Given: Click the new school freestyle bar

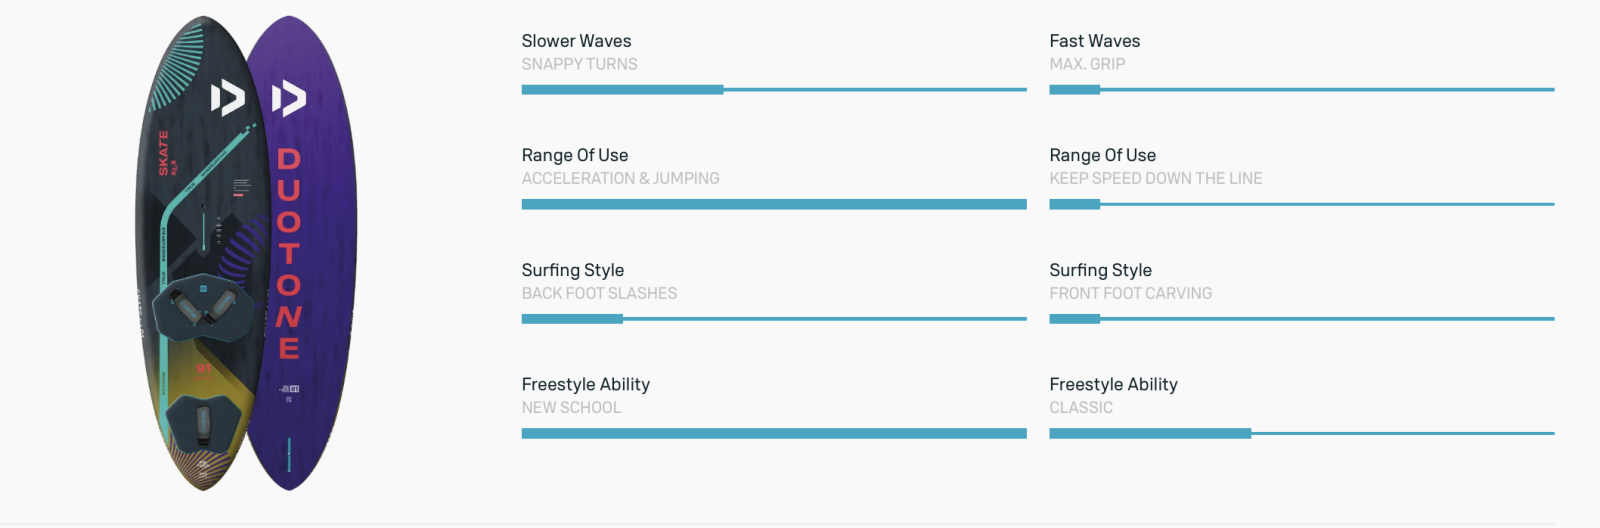Looking at the screenshot, I should 774,433.
